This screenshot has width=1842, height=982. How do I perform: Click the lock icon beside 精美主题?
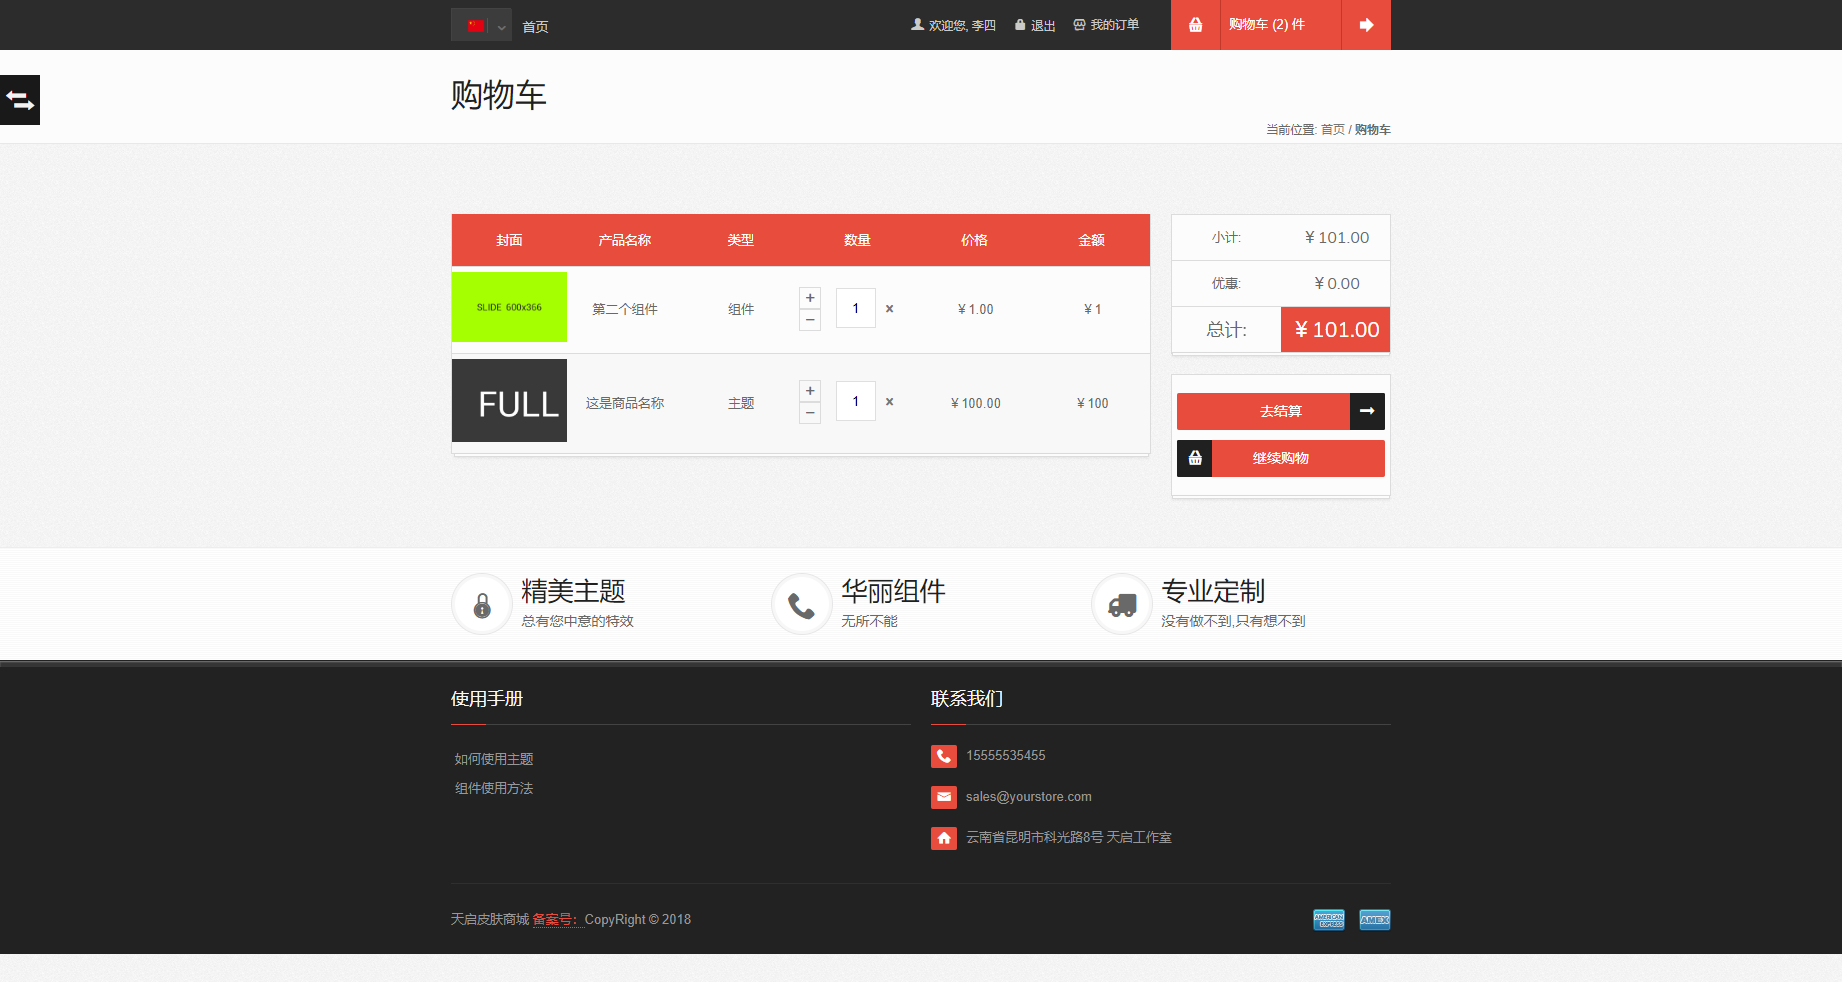[x=481, y=604]
